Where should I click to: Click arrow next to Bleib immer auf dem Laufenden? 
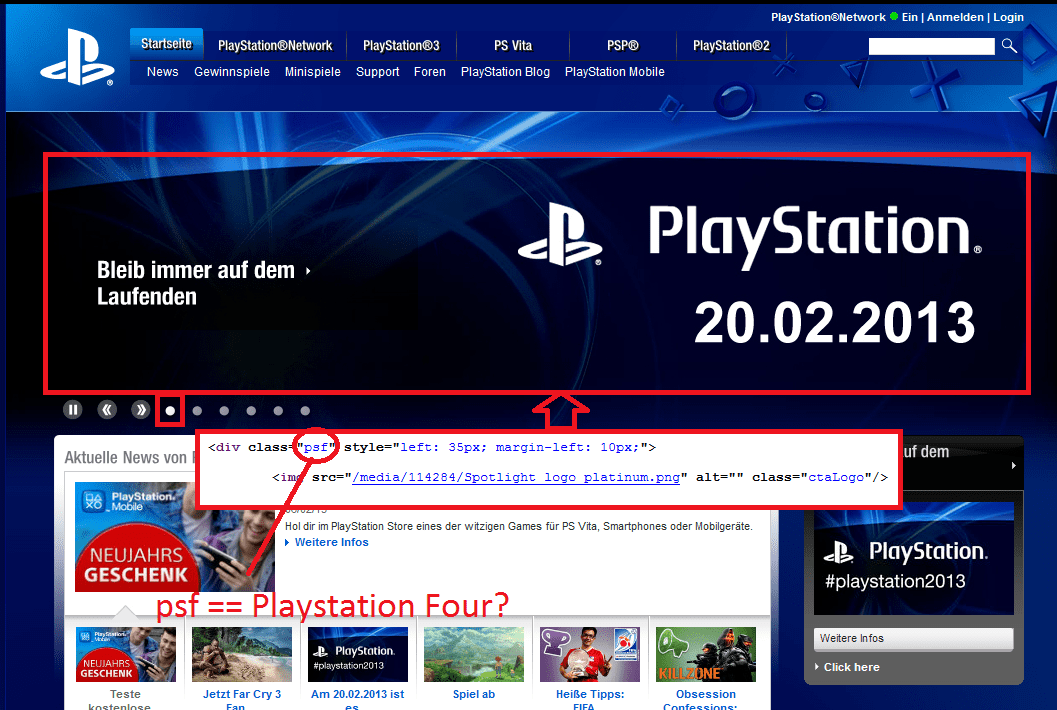point(308,271)
